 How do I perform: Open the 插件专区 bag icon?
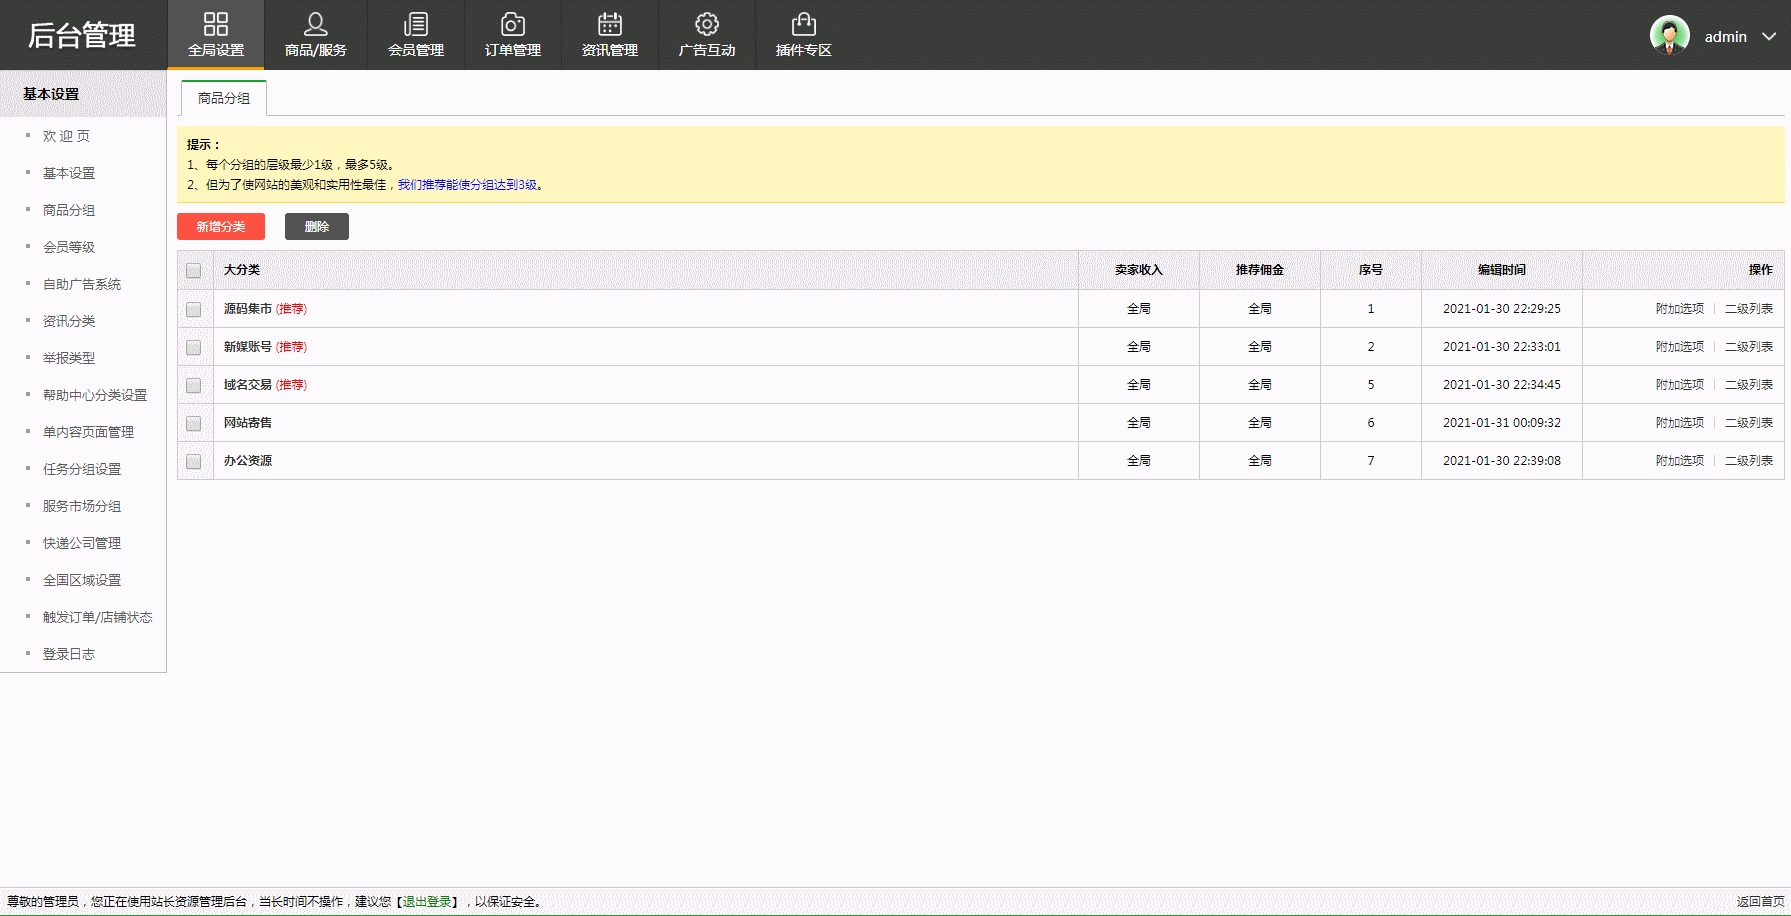[804, 24]
